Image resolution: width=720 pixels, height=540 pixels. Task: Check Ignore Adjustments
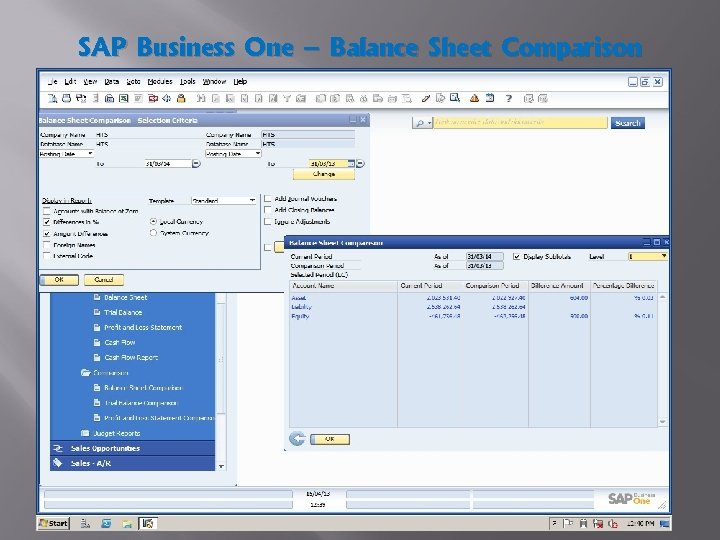pyautogui.click(x=268, y=221)
